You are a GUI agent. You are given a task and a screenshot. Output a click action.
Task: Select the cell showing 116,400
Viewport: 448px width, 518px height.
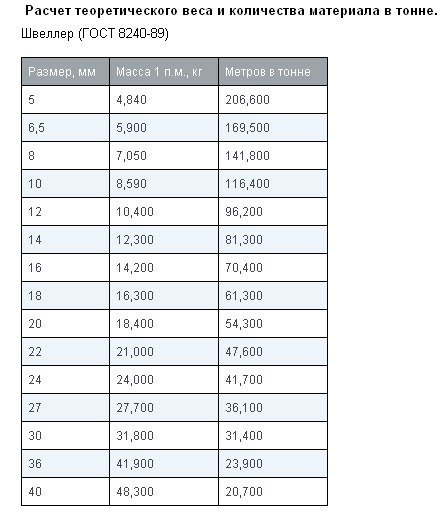tap(273, 184)
